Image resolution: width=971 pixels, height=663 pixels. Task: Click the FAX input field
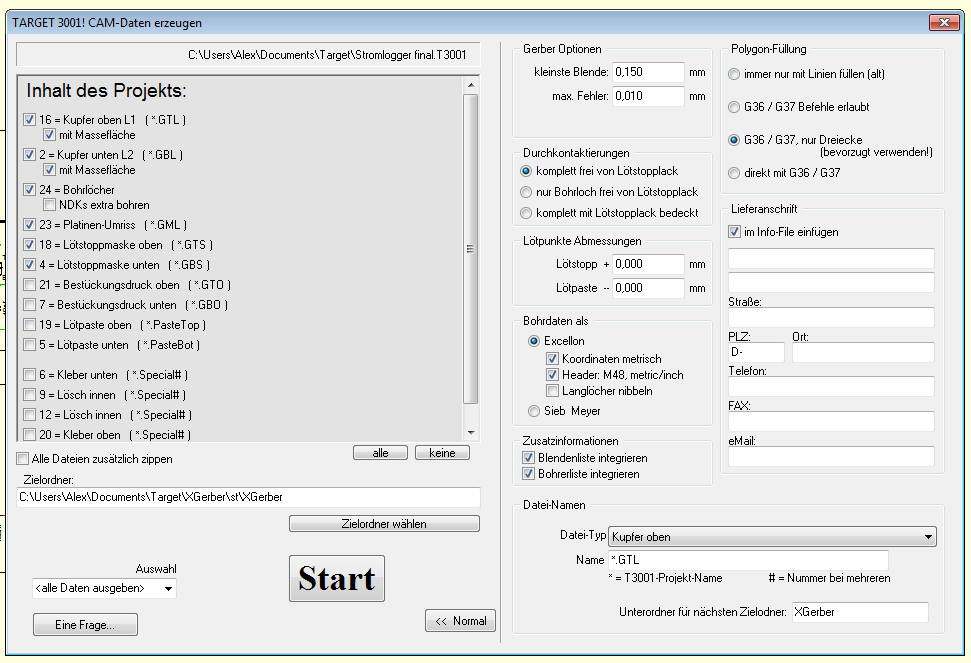coord(831,422)
